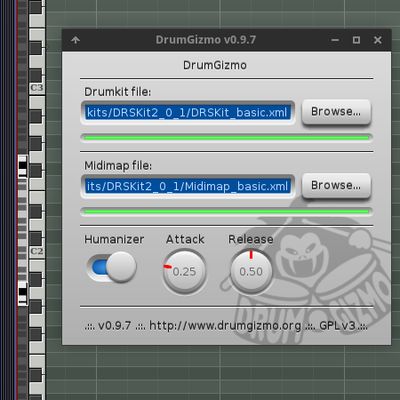
Task: Click the Release knob showing 0.50
Action: (251, 271)
